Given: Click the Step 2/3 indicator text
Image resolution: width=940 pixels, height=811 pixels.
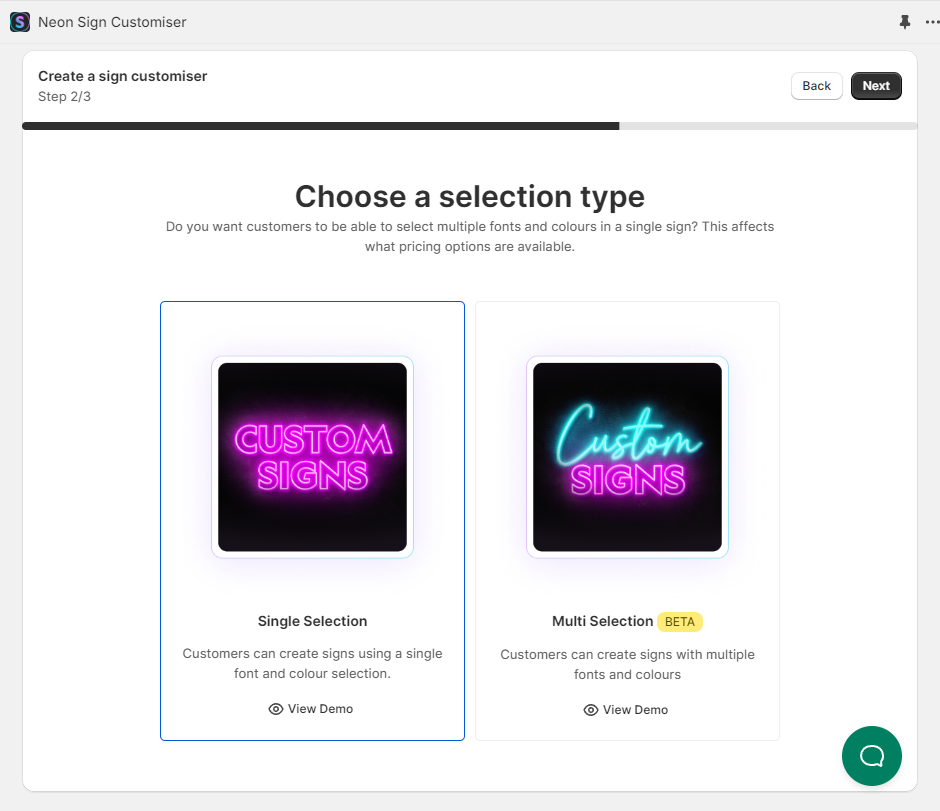Looking at the screenshot, I should [x=64, y=96].
